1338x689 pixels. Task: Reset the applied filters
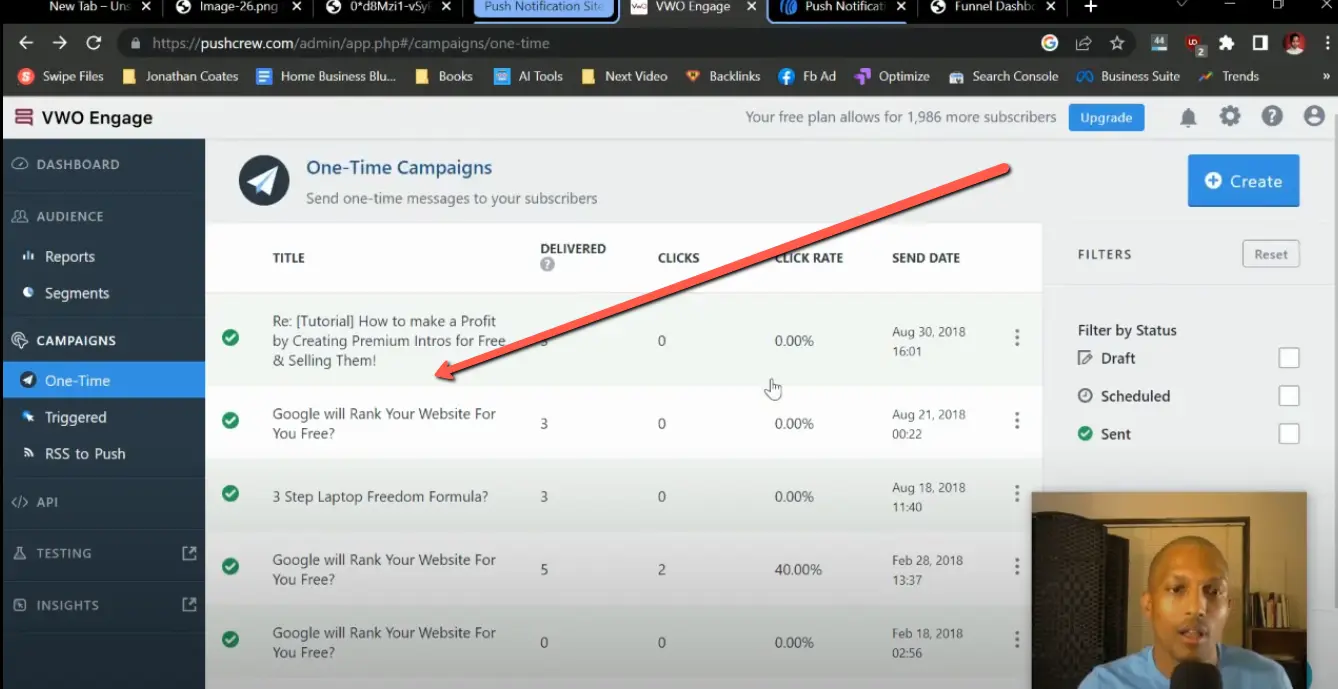click(1270, 253)
